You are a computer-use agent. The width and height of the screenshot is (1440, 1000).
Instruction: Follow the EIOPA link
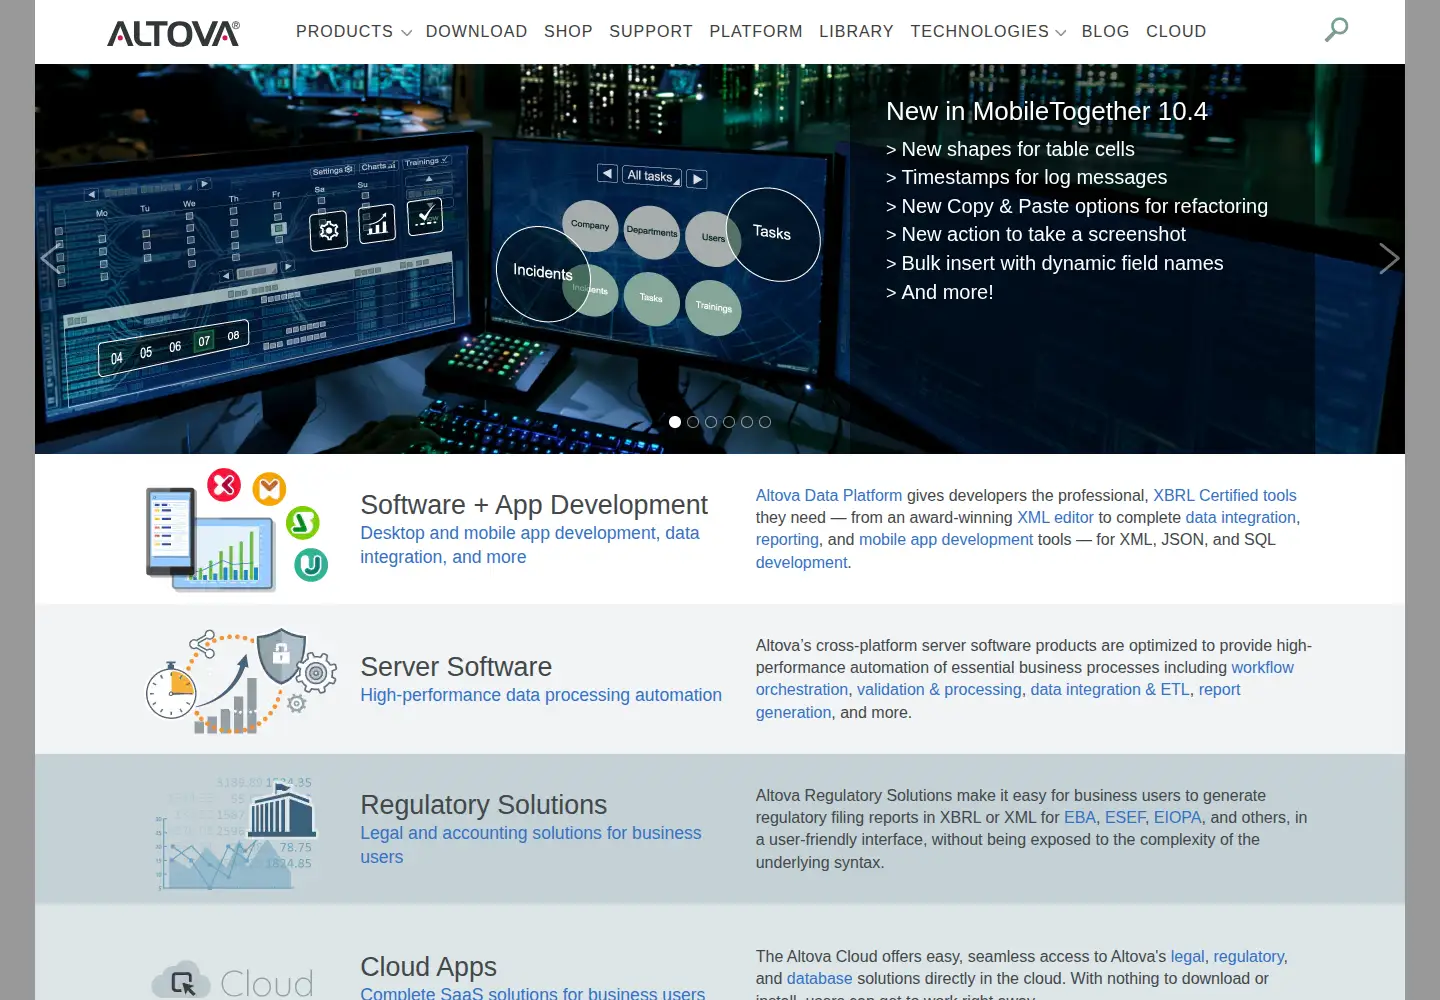[x=1178, y=817]
